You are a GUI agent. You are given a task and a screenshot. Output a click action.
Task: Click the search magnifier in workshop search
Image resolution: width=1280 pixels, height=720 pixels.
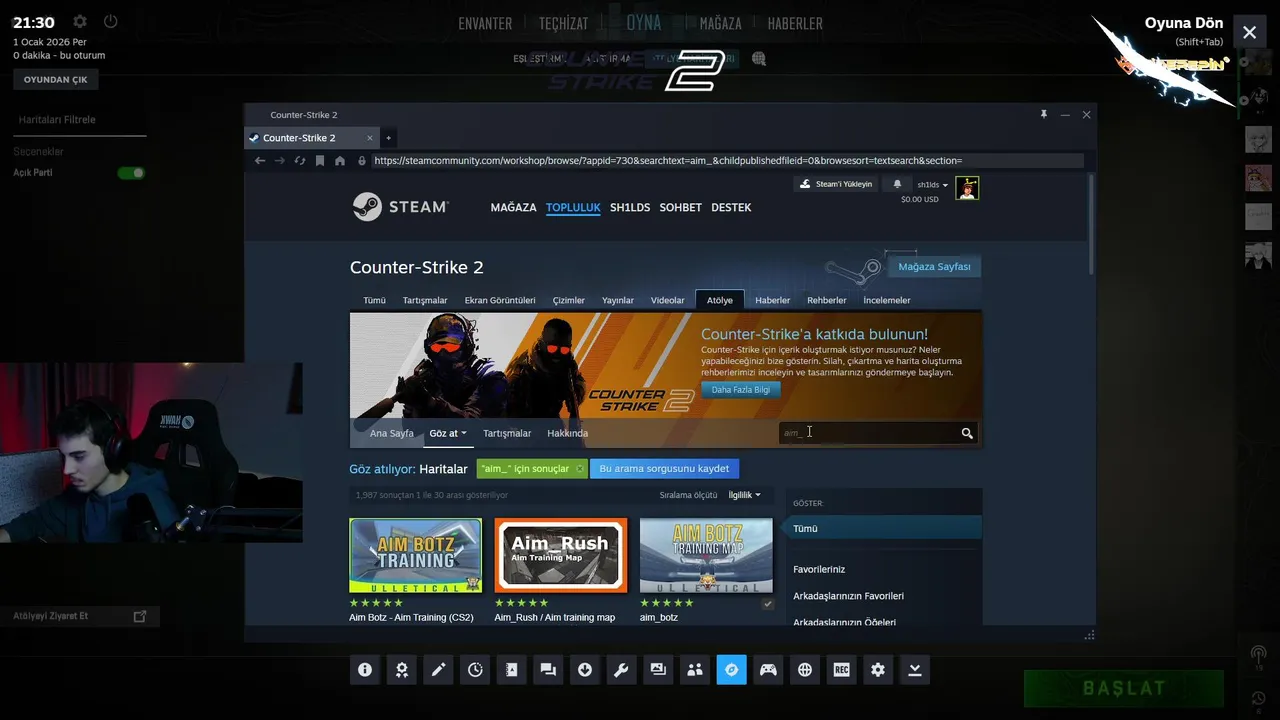point(967,433)
